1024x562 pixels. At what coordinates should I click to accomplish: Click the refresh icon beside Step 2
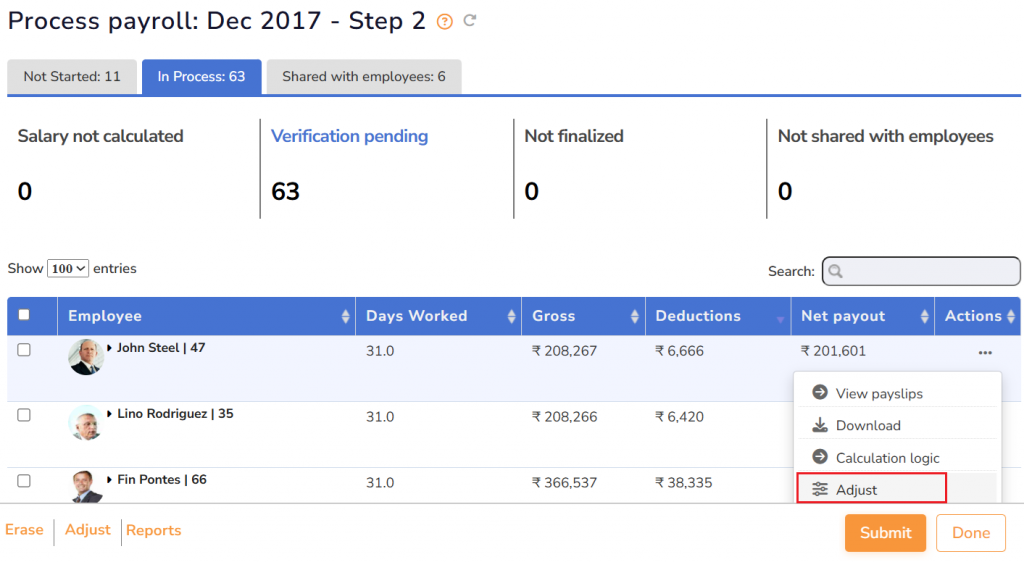tap(469, 21)
